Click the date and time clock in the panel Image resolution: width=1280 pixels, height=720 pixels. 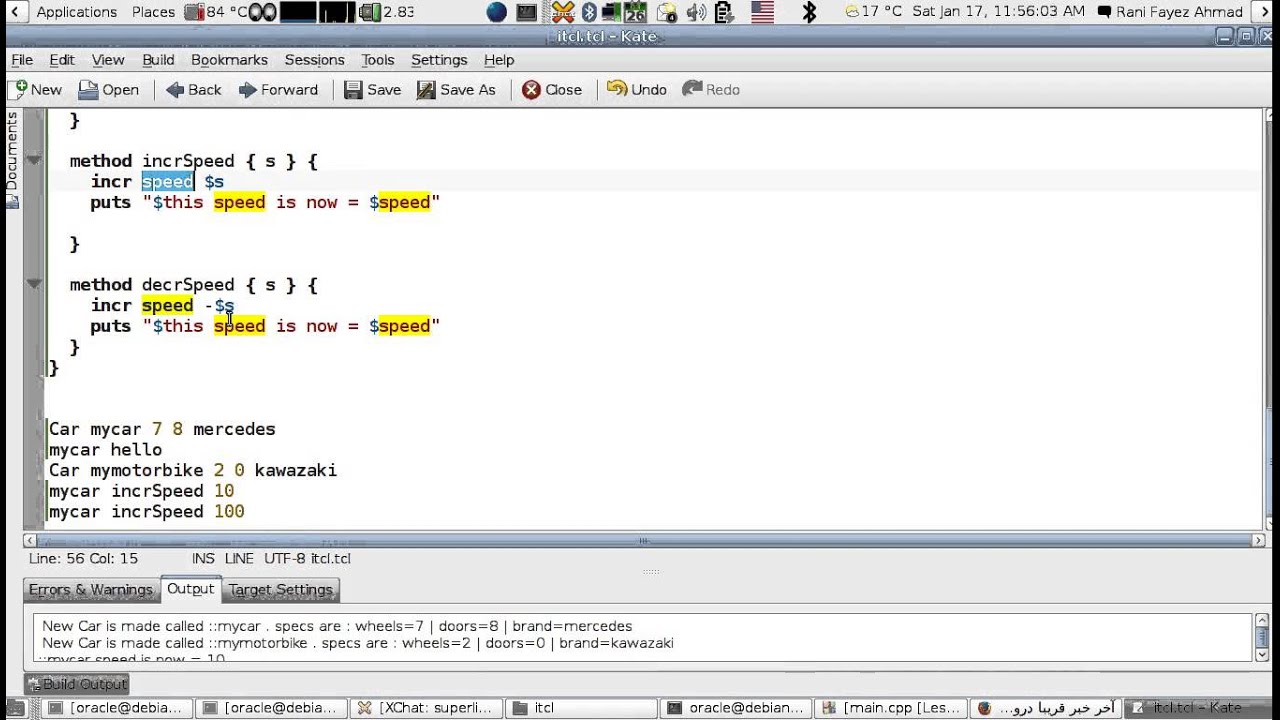(x=998, y=12)
